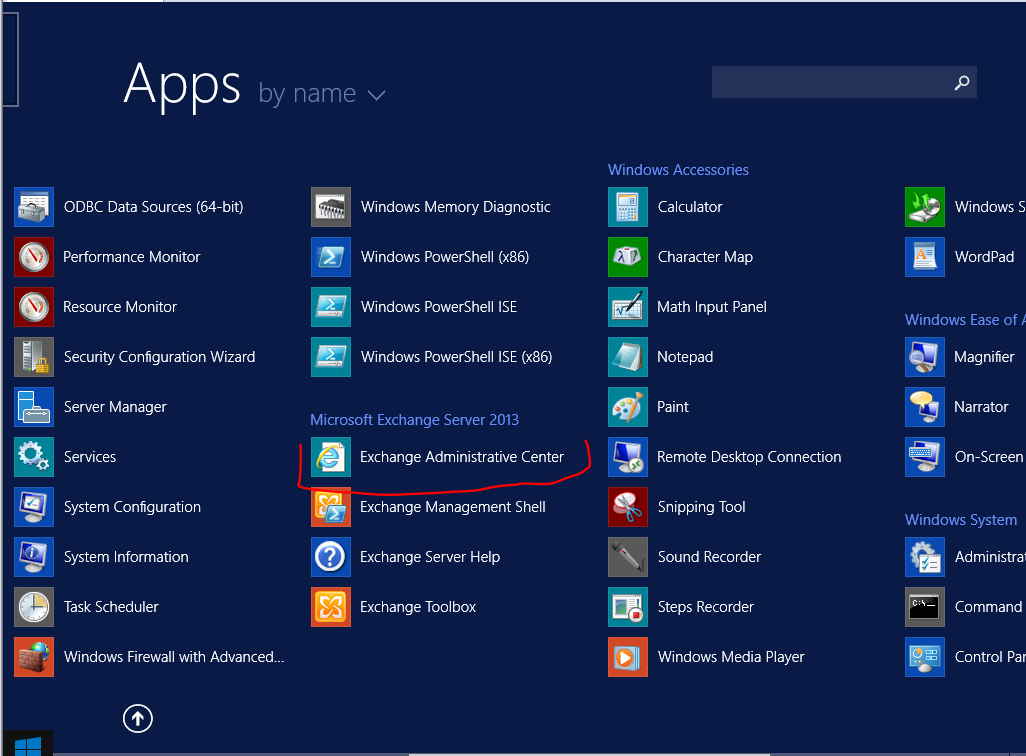Open WordPad icon
The height and width of the screenshot is (756, 1026).
(x=925, y=257)
